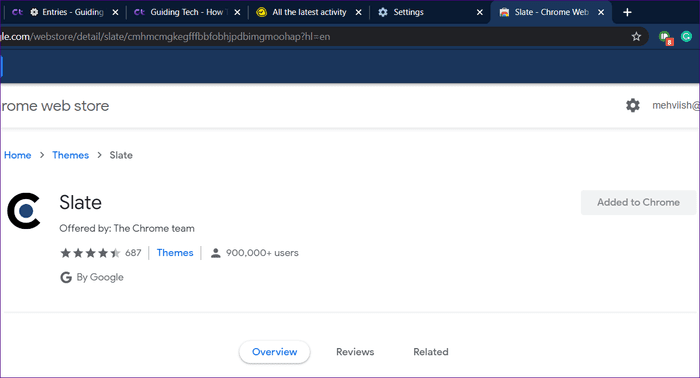Go to Home breadcrumb link
The width and height of the screenshot is (700, 378).
coord(17,155)
